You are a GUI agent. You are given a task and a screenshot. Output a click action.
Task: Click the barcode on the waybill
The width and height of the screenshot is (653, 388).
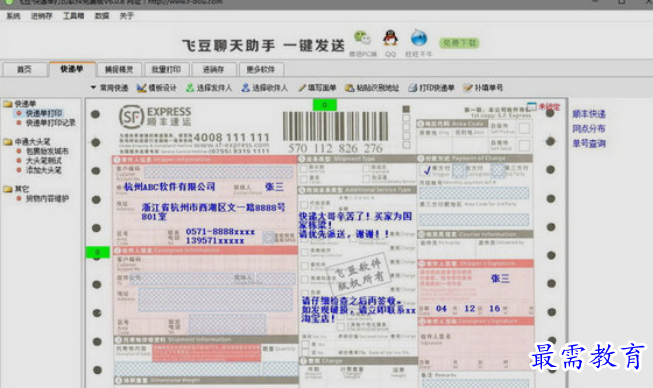coord(336,127)
